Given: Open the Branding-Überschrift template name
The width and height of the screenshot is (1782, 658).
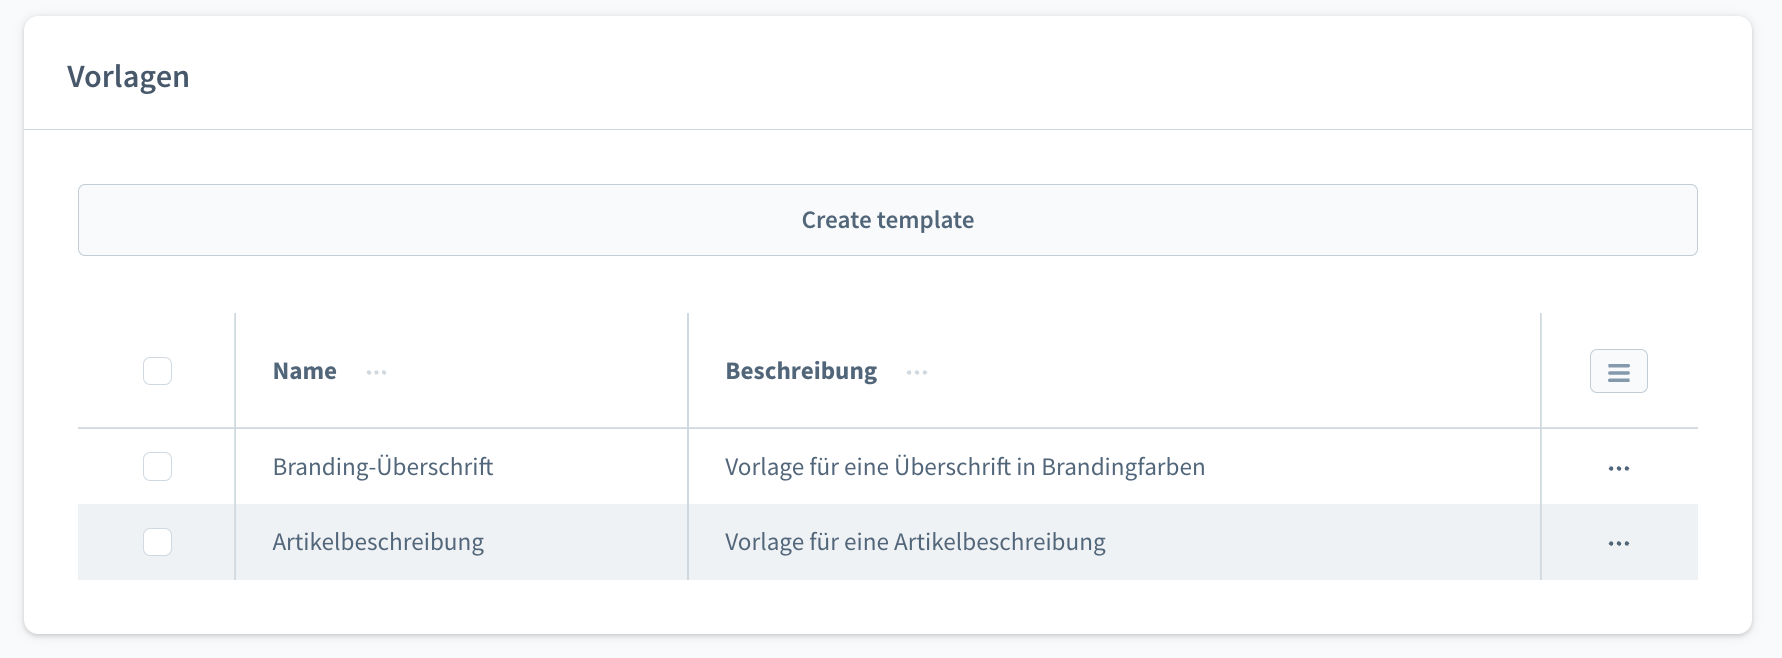Looking at the screenshot, I should (x=382, y=467).
